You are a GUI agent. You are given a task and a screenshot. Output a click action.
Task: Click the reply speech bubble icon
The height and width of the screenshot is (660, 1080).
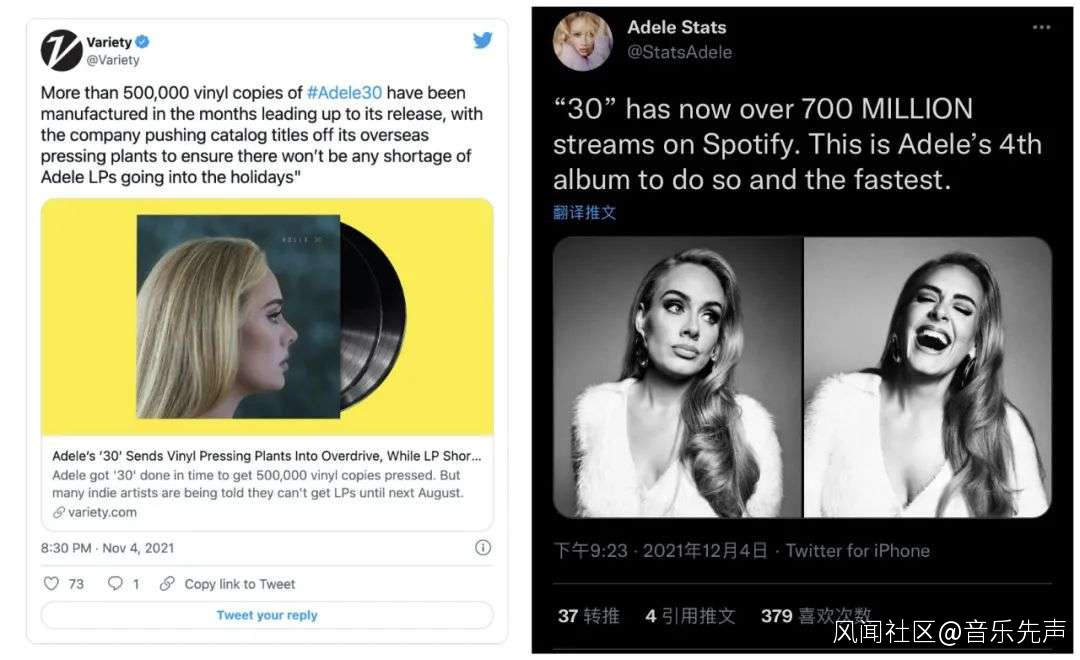point(115,583)
